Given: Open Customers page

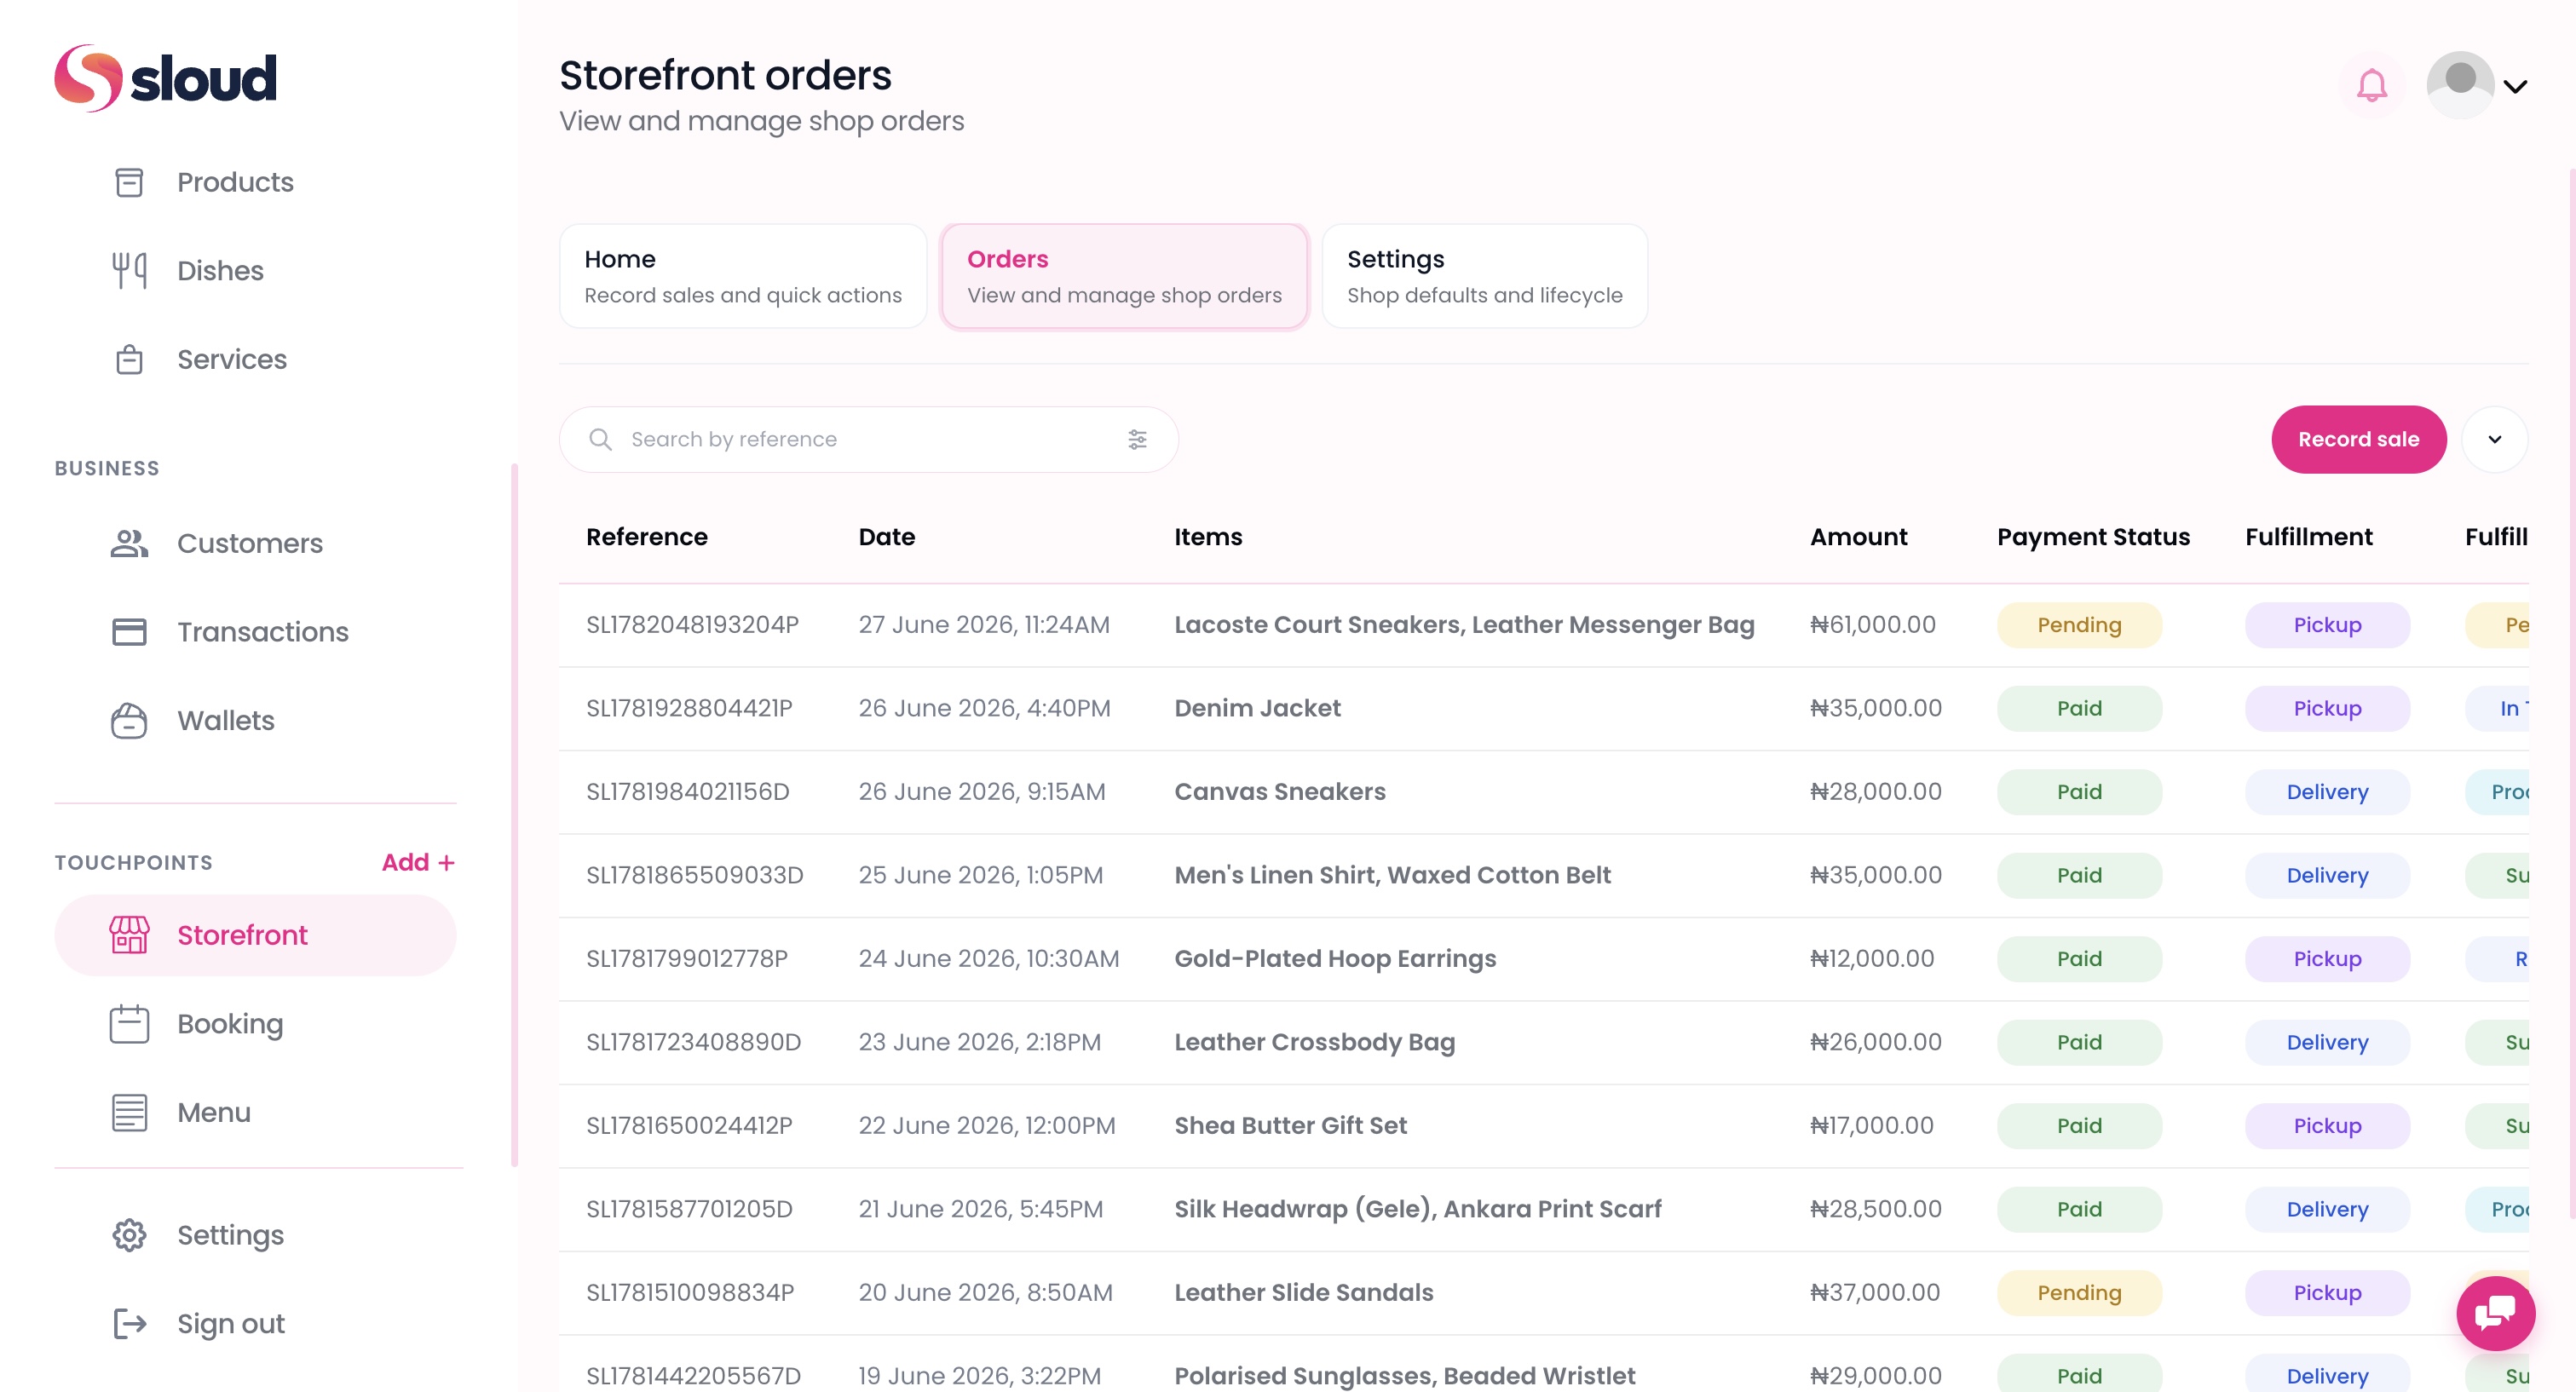Looking at the screenshot, I should pos(250,543).
